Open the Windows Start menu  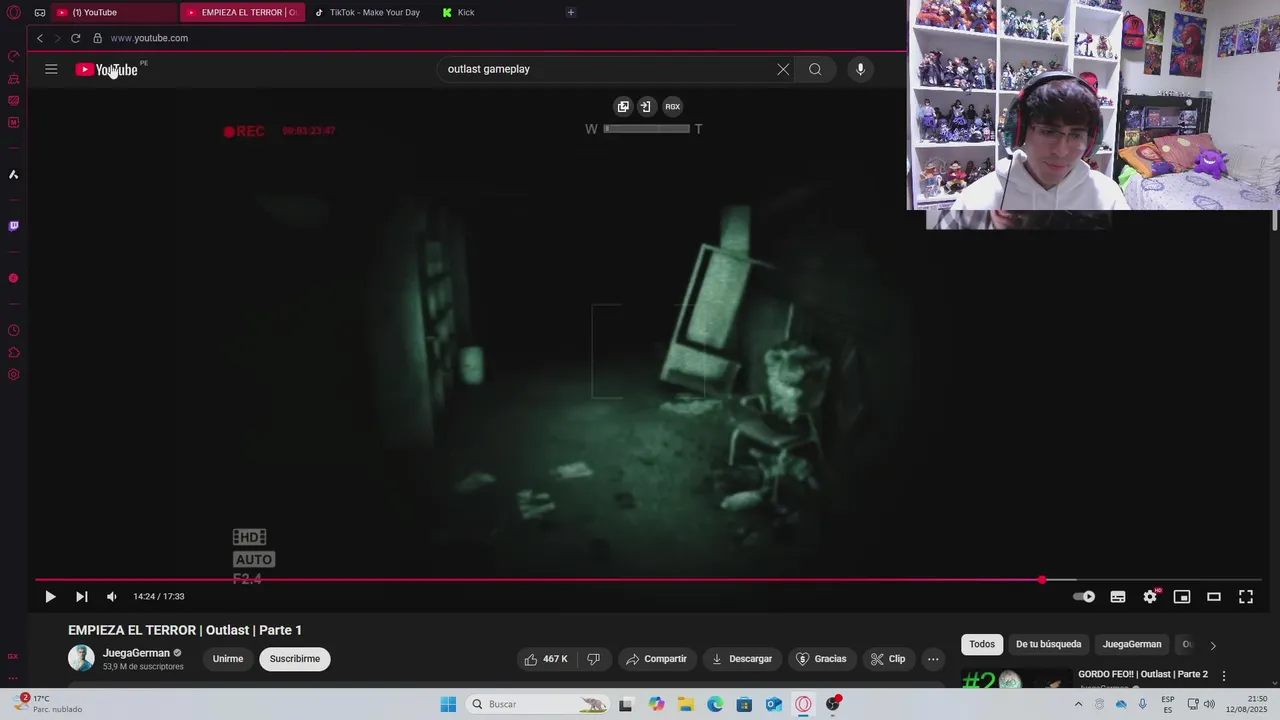448,704
